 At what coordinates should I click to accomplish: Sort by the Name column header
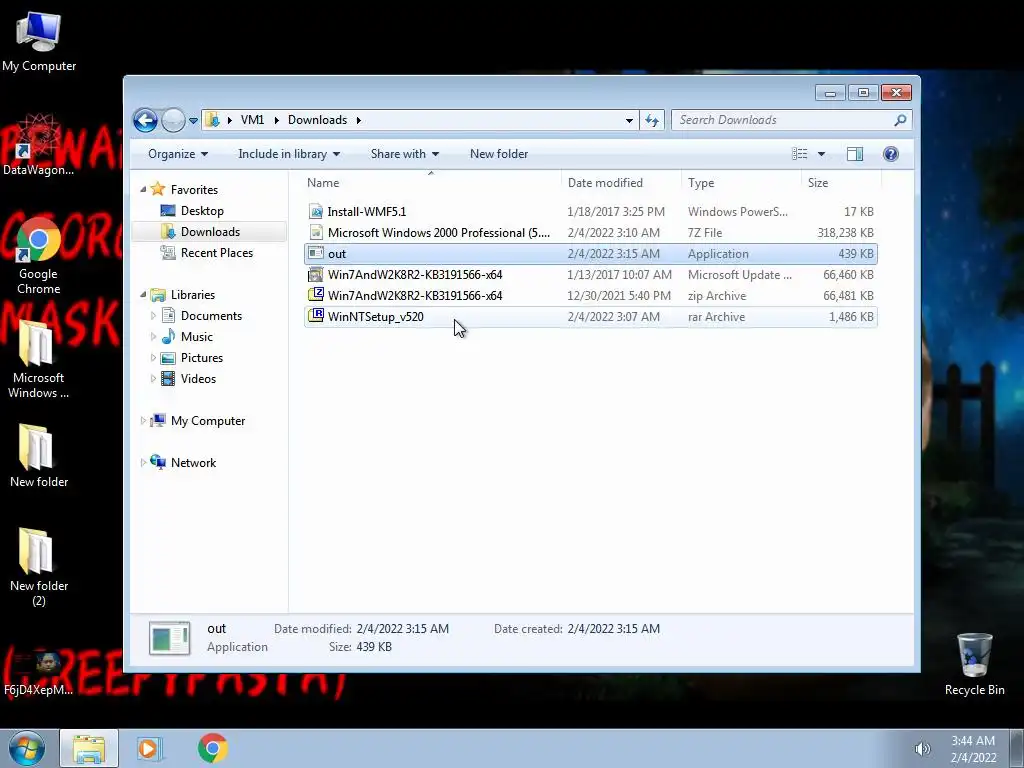(431, 183)
